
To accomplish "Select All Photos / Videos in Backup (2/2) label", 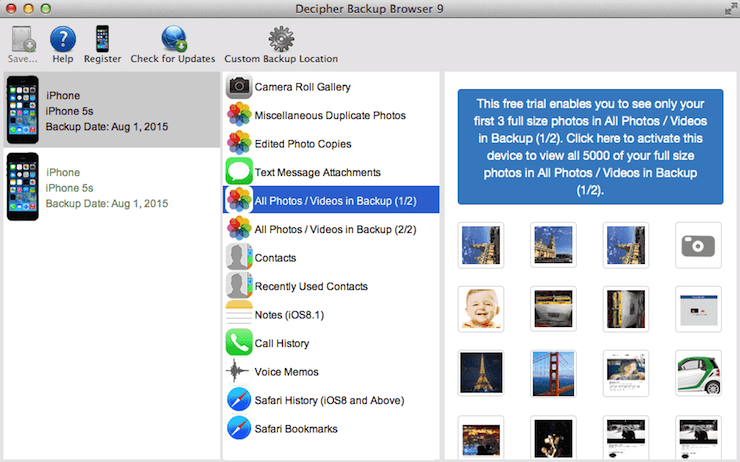I will [x=336, y=229].
